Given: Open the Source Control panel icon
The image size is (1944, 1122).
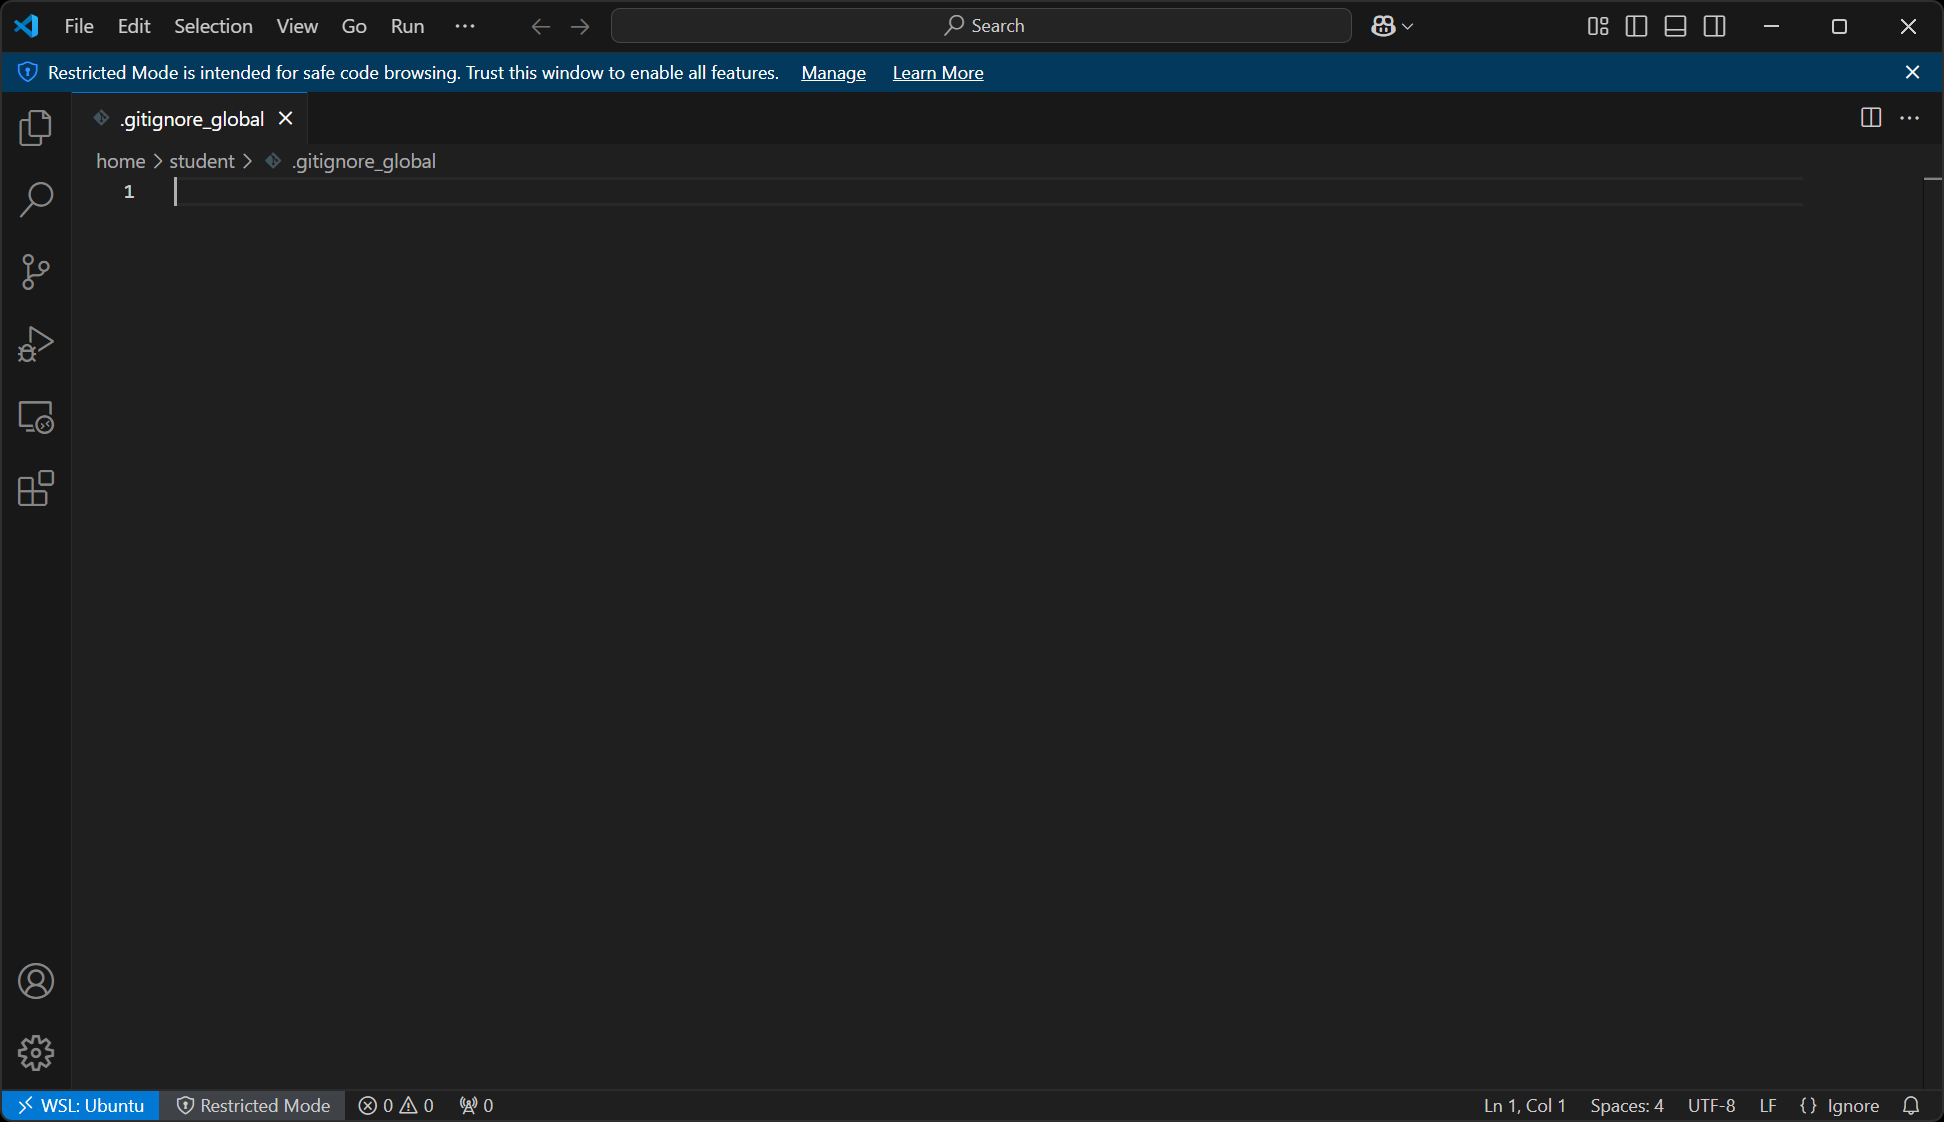Looking at the screenshot, I should (x=36, y=272).
